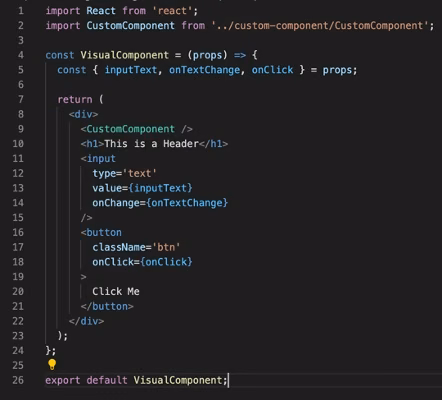Click the opening <div> tag
The height and width of the screenshot is (400, 442).
coord(83,114)
